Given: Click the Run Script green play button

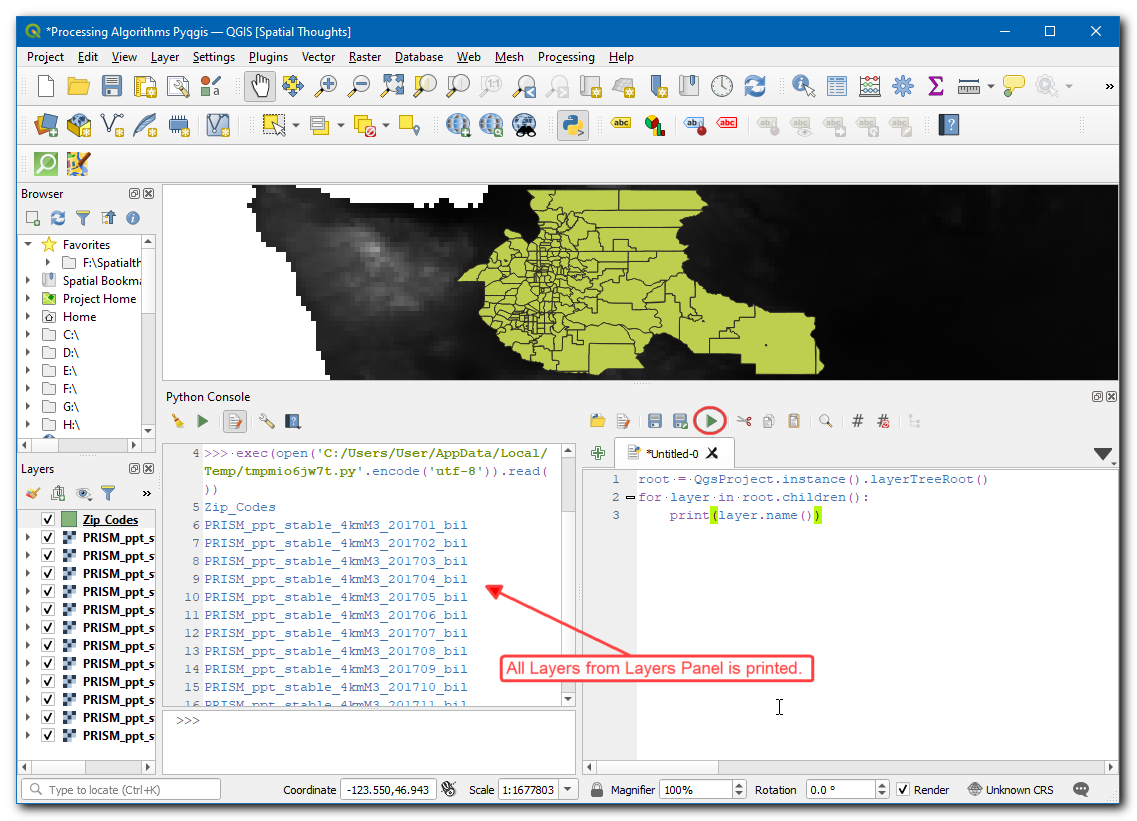Looking at the screenshot, I should (710, 421).
